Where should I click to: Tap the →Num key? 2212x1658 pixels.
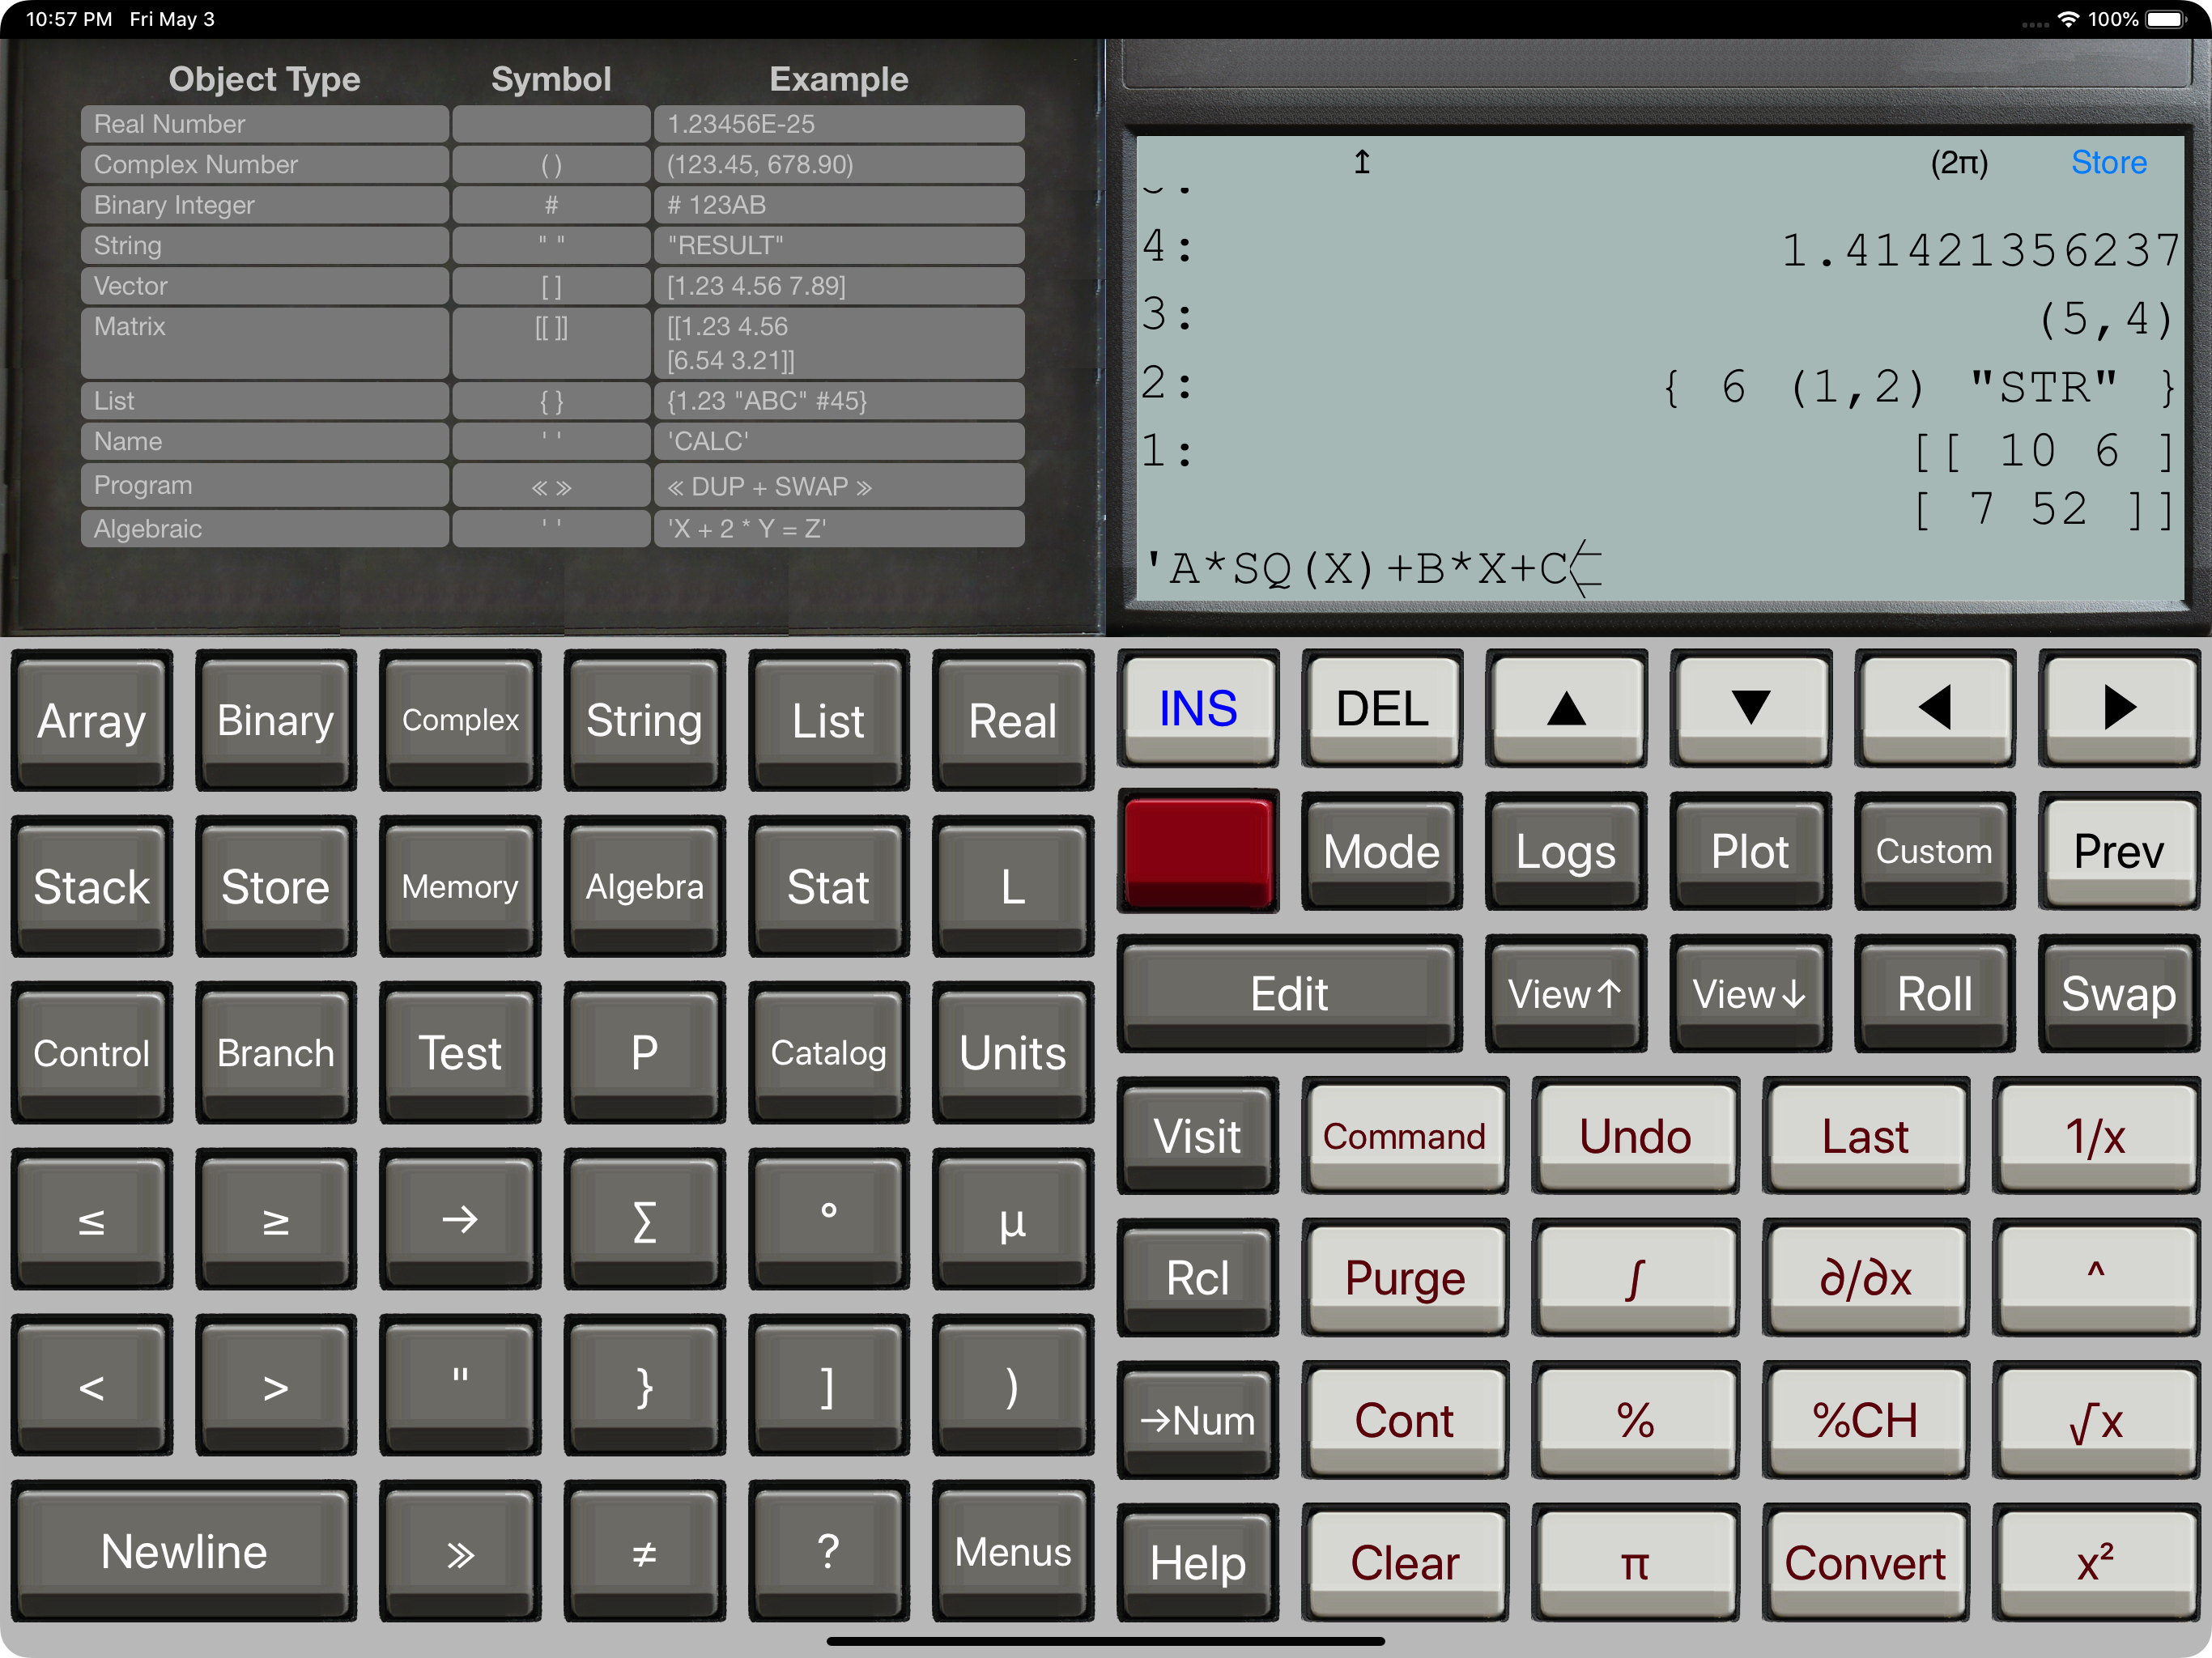1198,1420
